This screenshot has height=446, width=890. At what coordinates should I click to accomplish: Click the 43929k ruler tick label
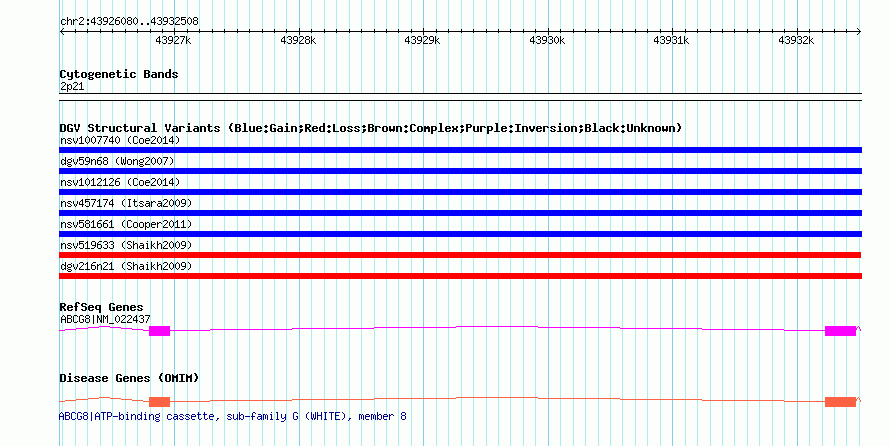422,40
